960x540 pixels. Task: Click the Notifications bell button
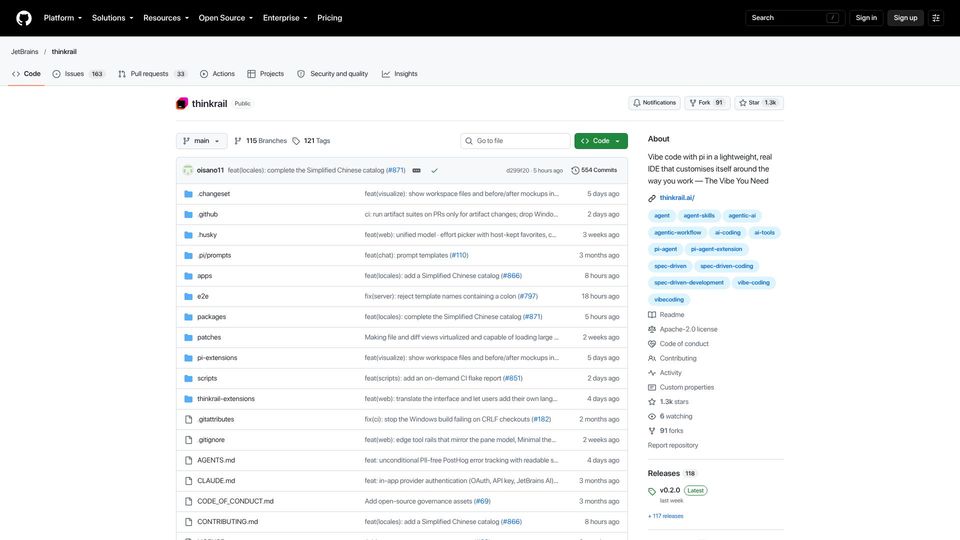pyautogui.click(x=654, y=103)
